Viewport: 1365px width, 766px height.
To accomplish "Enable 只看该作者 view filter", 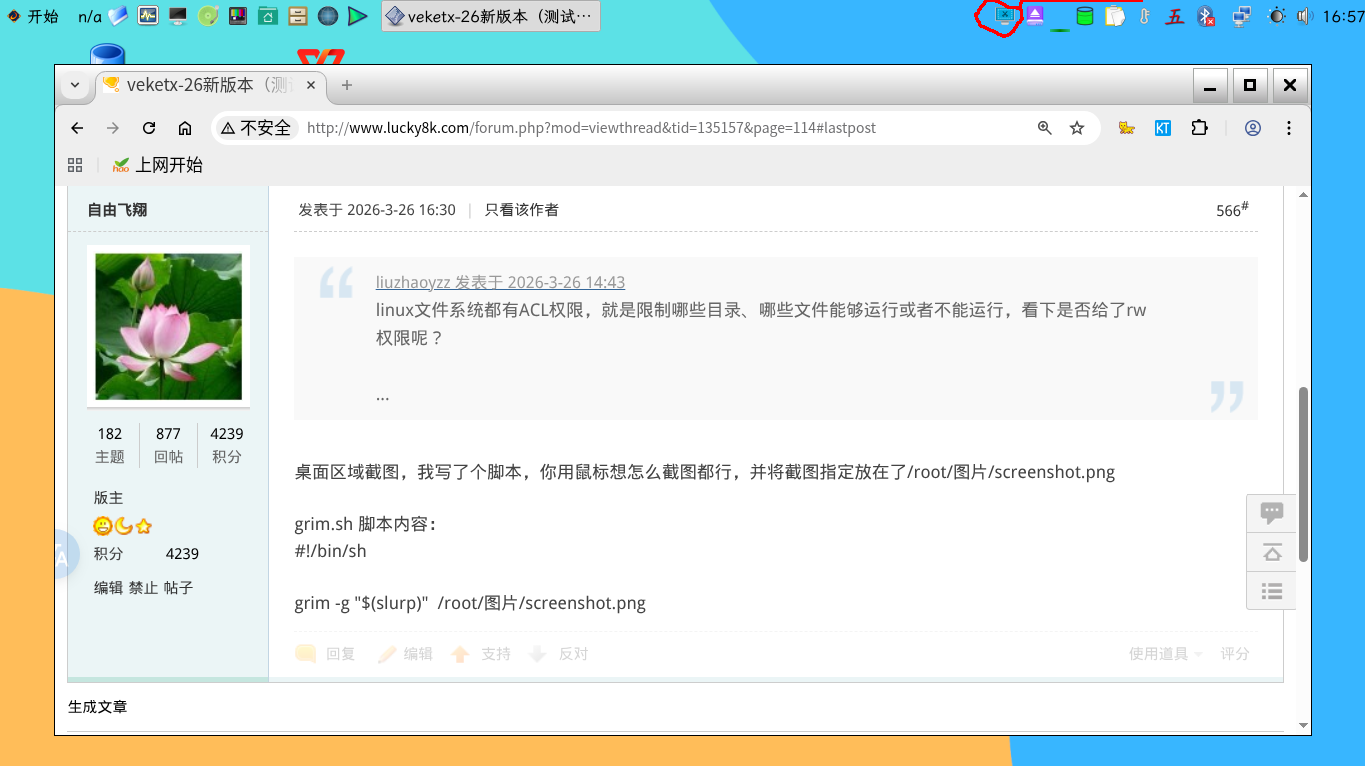I will tap(521, 210).
